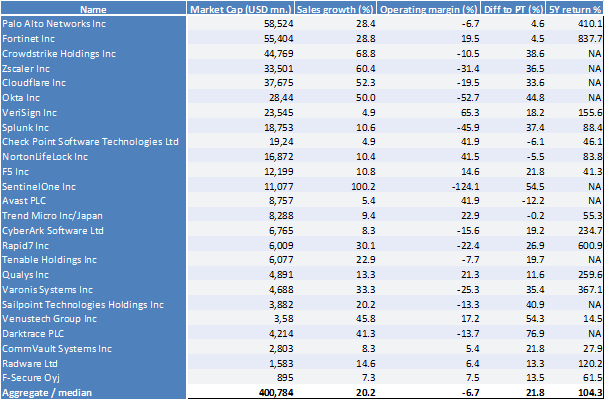Select the F-Secure Oyj cell
This screenshot has height=400, width=605.
pyautogui.click(x=31, y=378)
